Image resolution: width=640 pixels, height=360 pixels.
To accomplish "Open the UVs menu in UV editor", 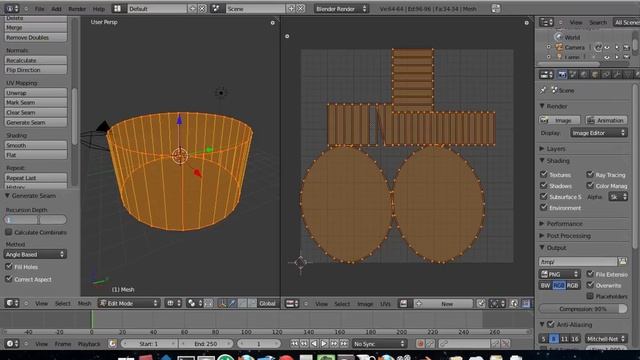I will pos(385,304).
